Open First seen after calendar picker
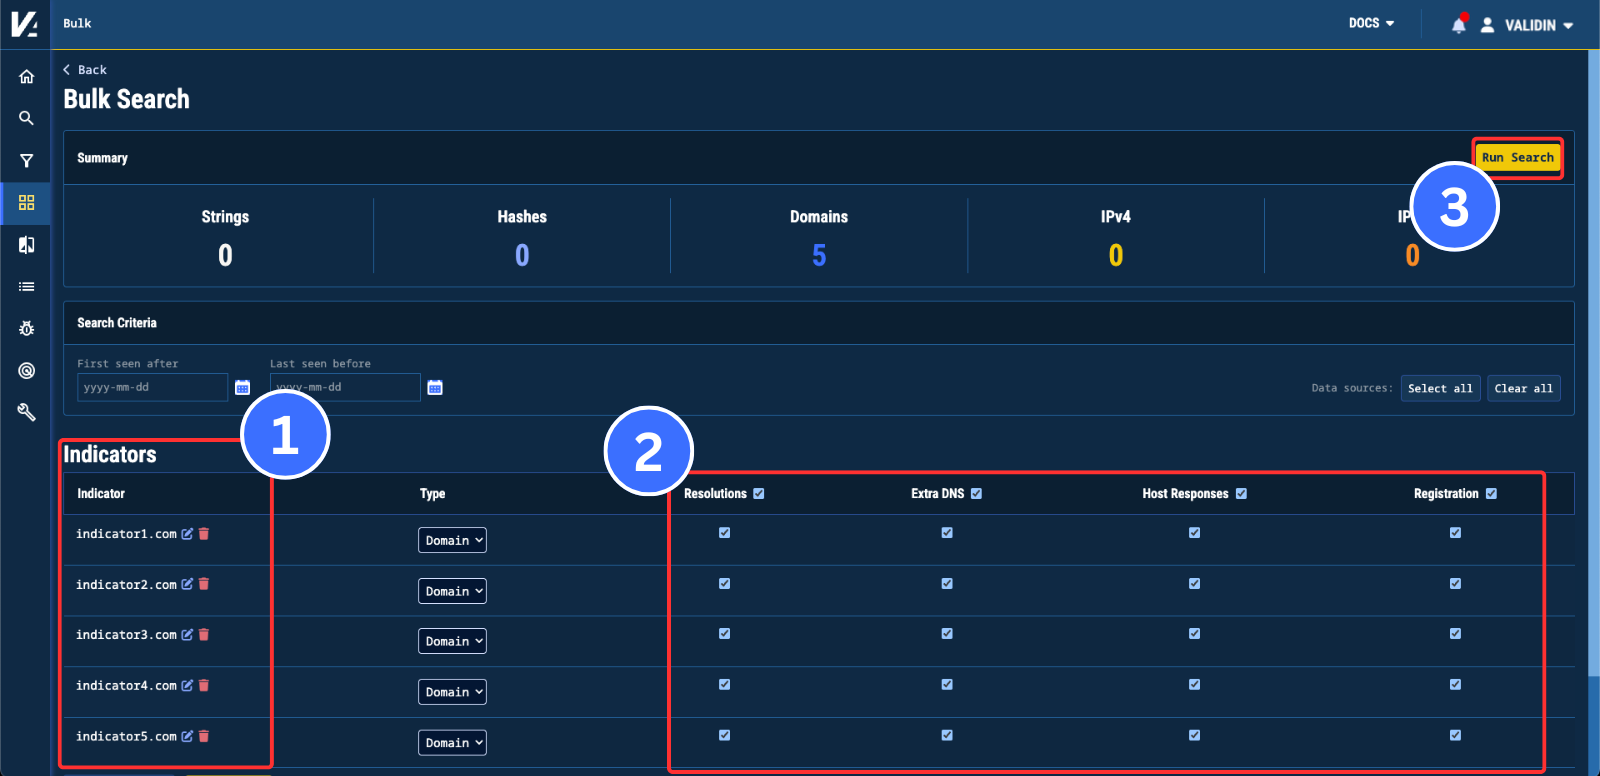1600x776 pixels. click(242, 387)
